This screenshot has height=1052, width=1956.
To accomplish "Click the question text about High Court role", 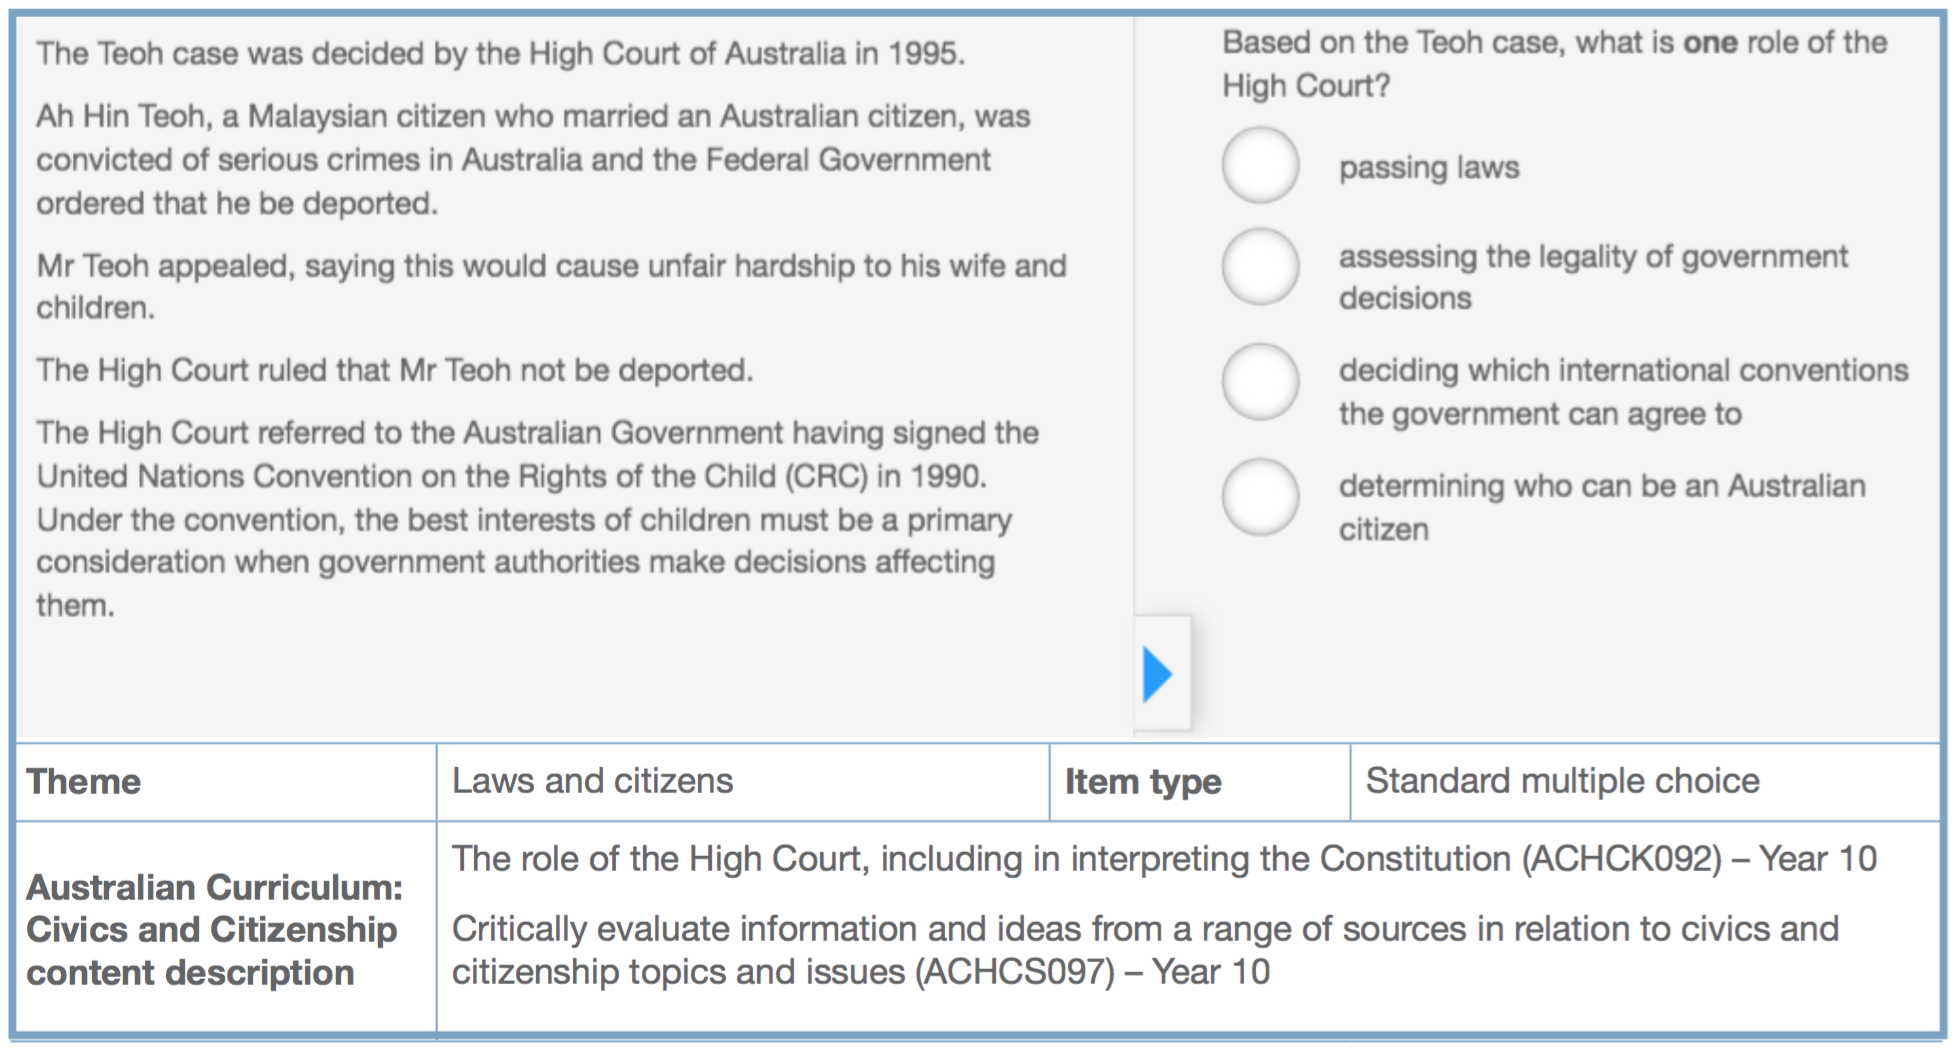I will point(1554,64).
